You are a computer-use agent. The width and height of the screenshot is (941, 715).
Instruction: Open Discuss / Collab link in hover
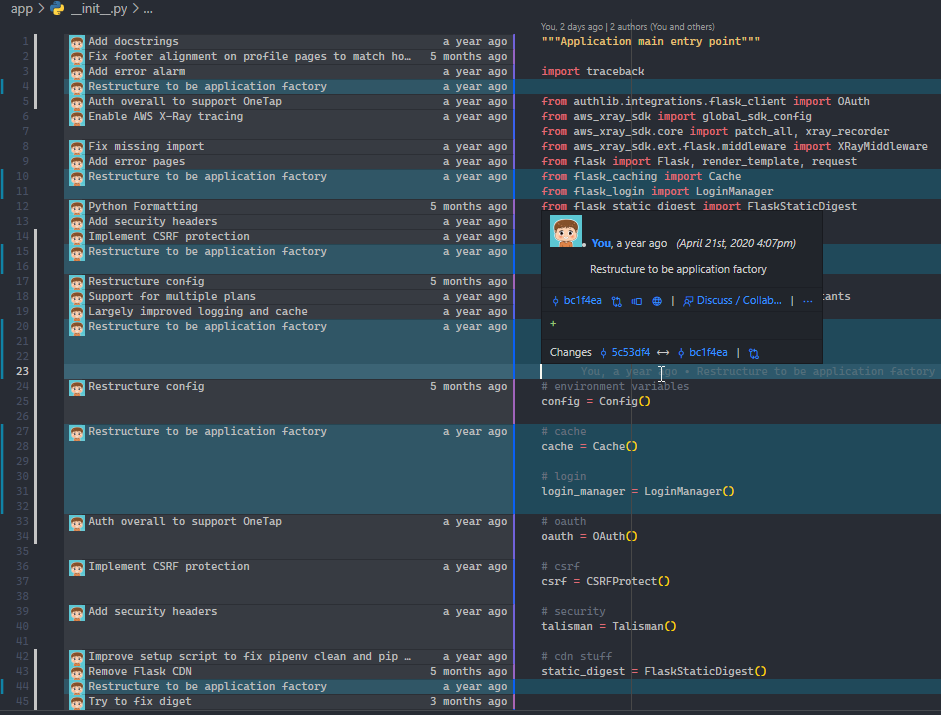(733, 301)
